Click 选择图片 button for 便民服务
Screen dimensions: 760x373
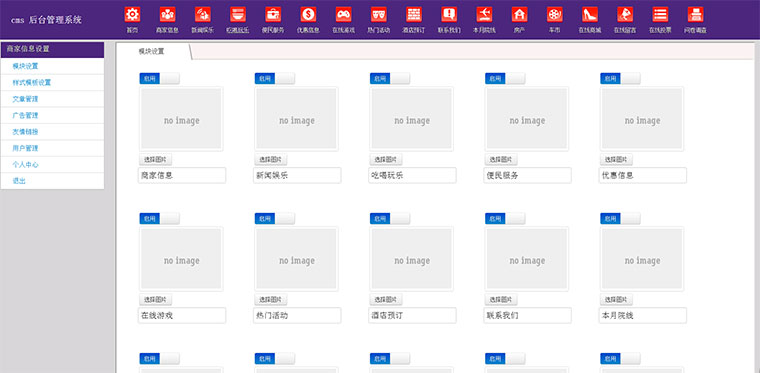coord(501,159)
